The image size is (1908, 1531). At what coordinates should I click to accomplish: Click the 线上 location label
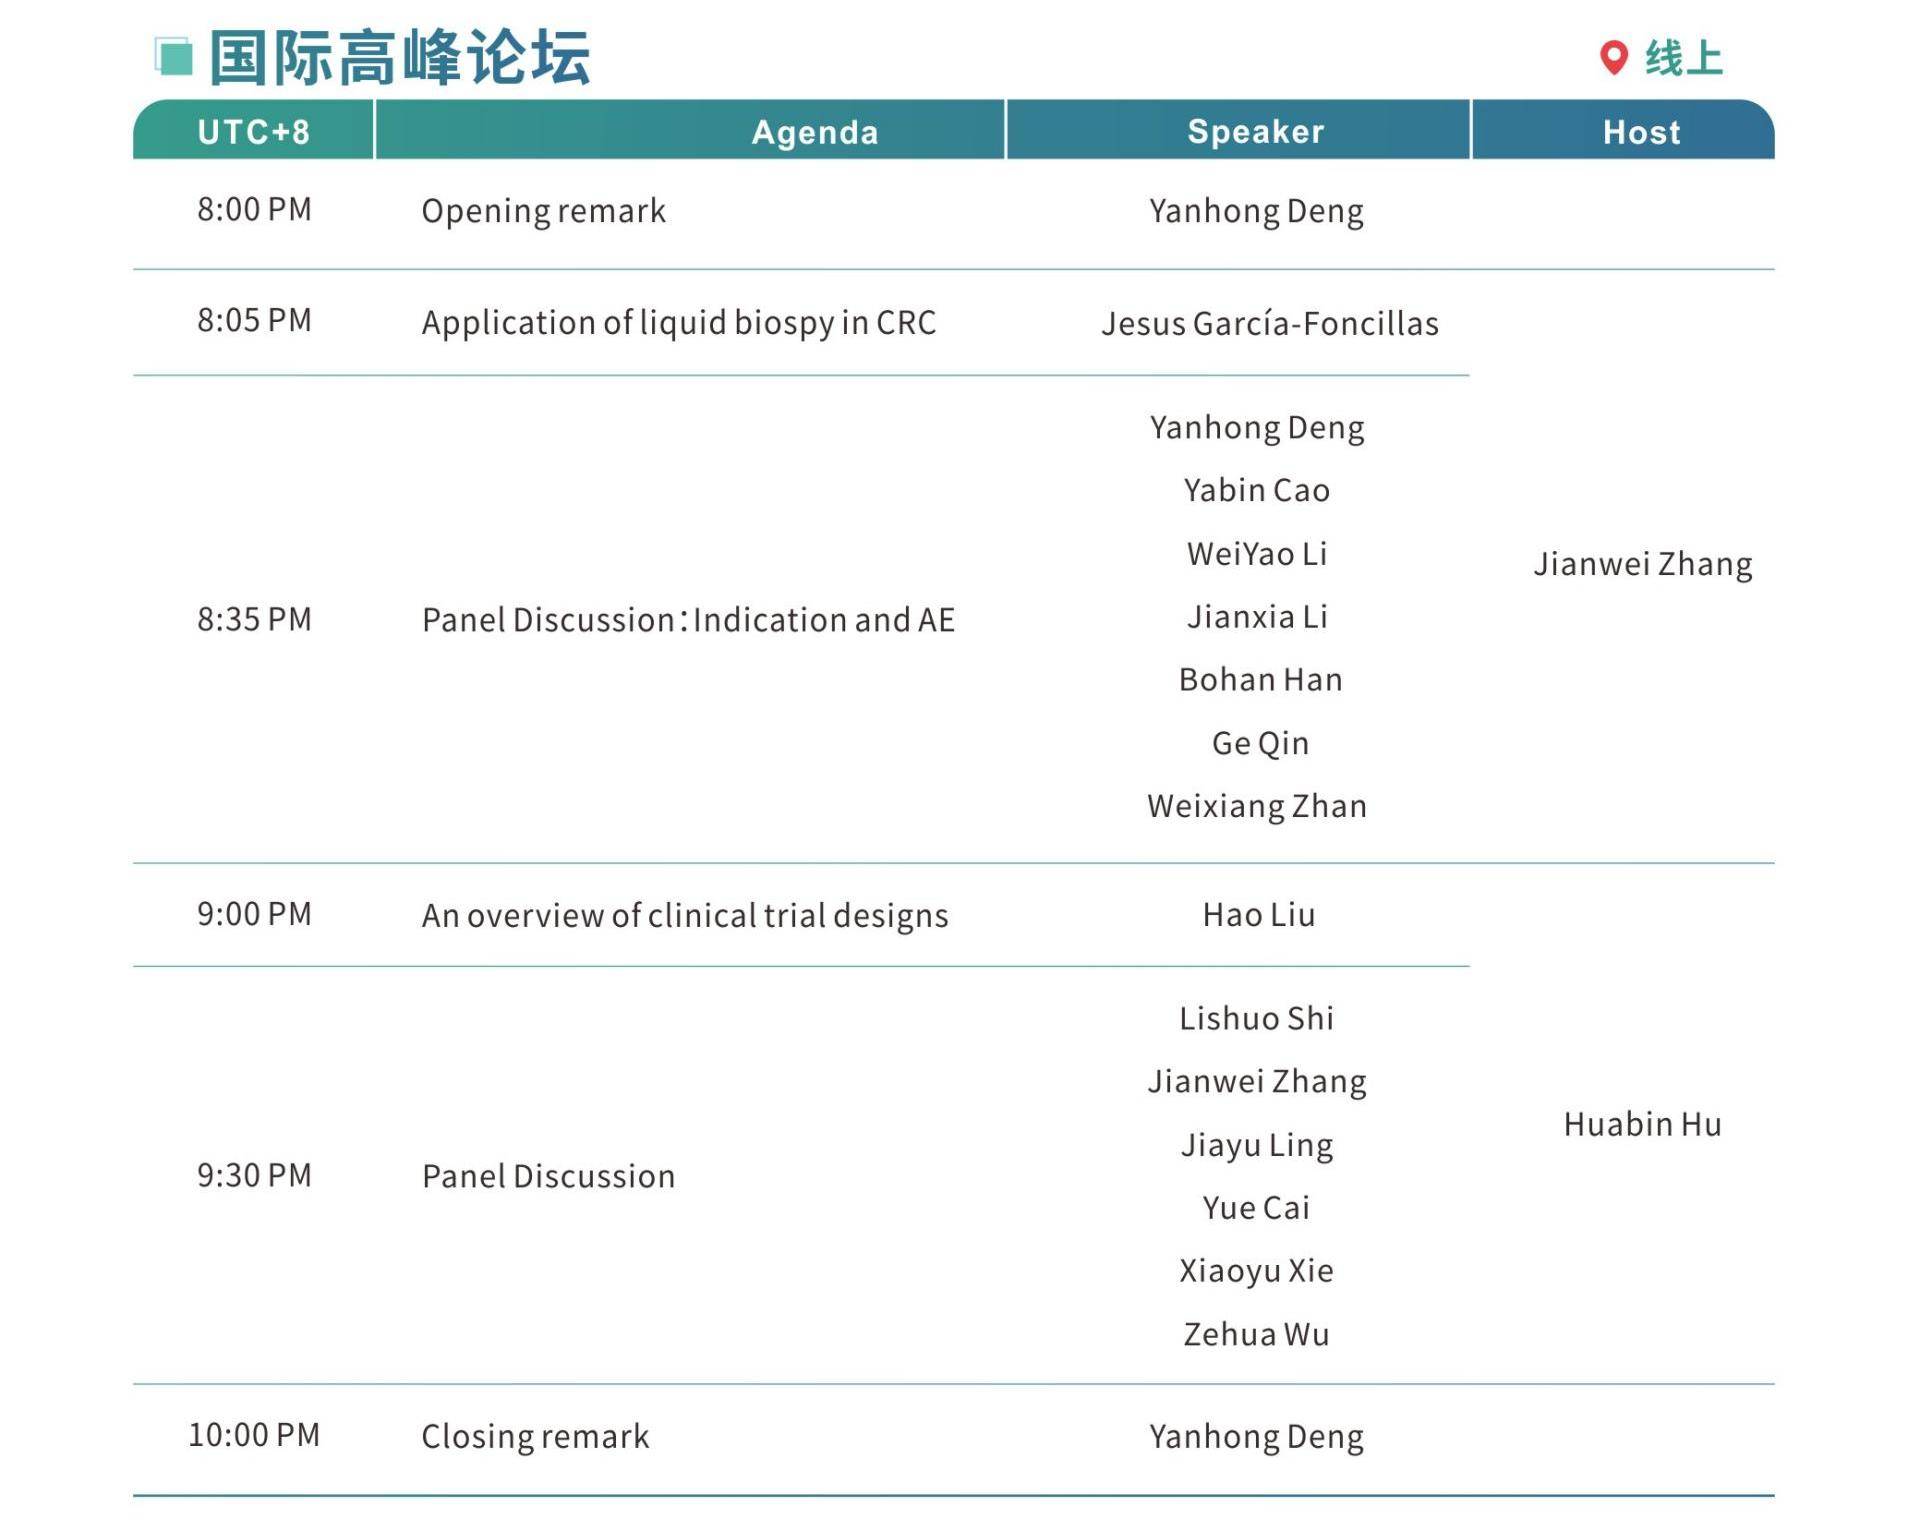[x=1684, y=58]
